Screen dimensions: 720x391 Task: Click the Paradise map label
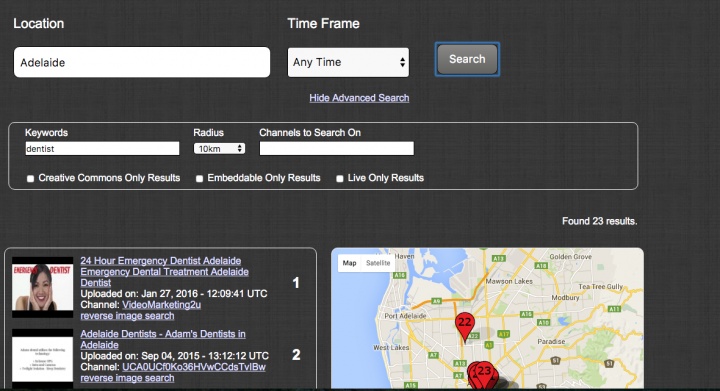click(x=551, y=341)
